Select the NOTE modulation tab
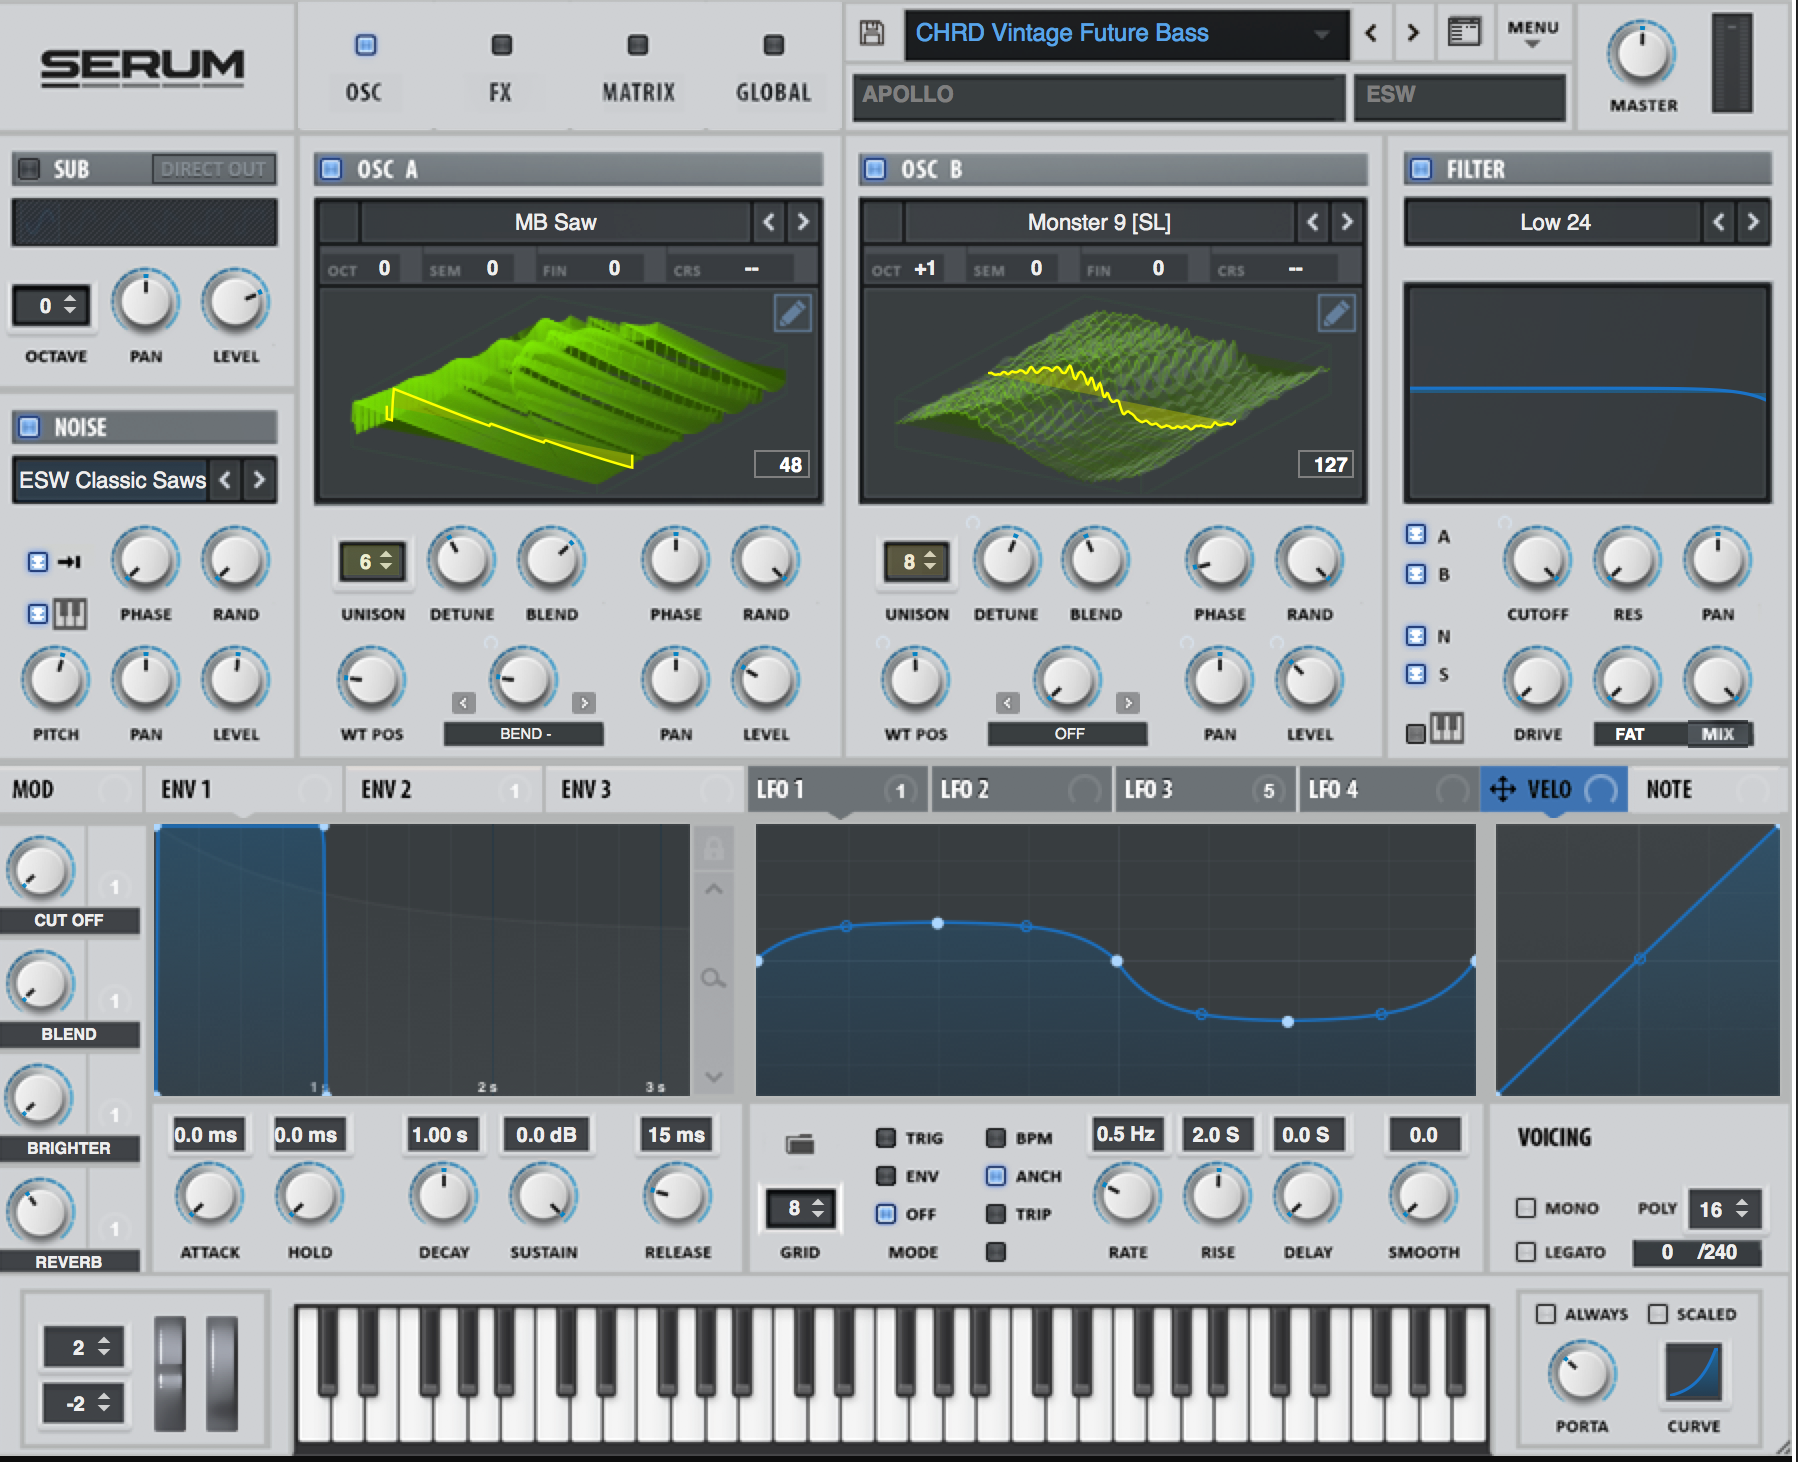Image resolution: width=1798 pixels, height=1462 pixels. click(x=1708, y=790)
